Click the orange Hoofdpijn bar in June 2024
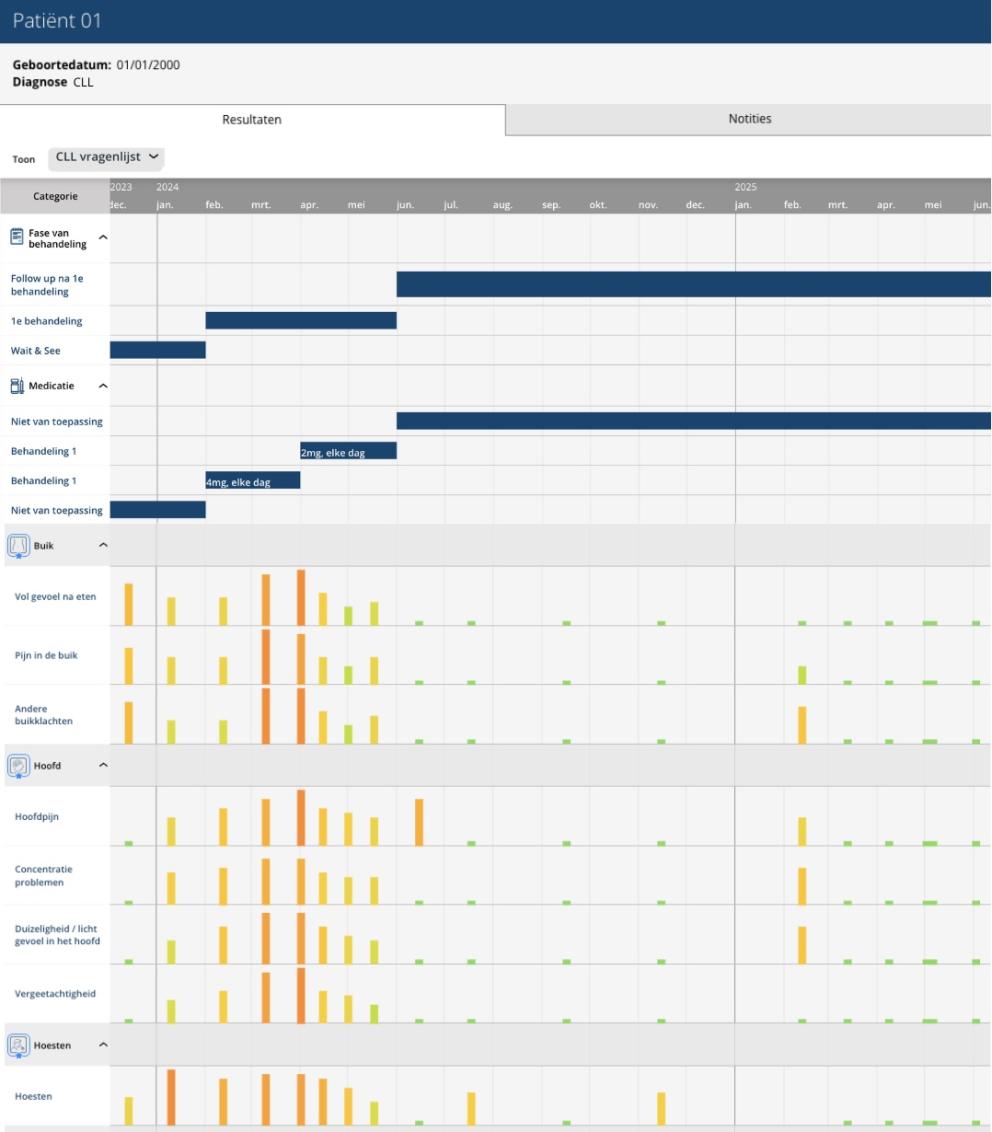992x1132 pixels. click(x=419, y=822)
